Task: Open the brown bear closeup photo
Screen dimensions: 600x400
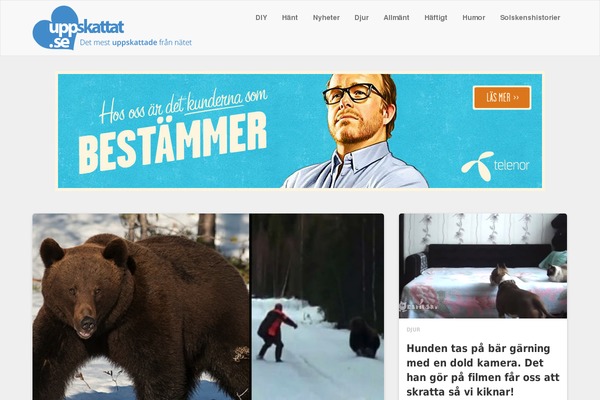Action: coord(141,307)
